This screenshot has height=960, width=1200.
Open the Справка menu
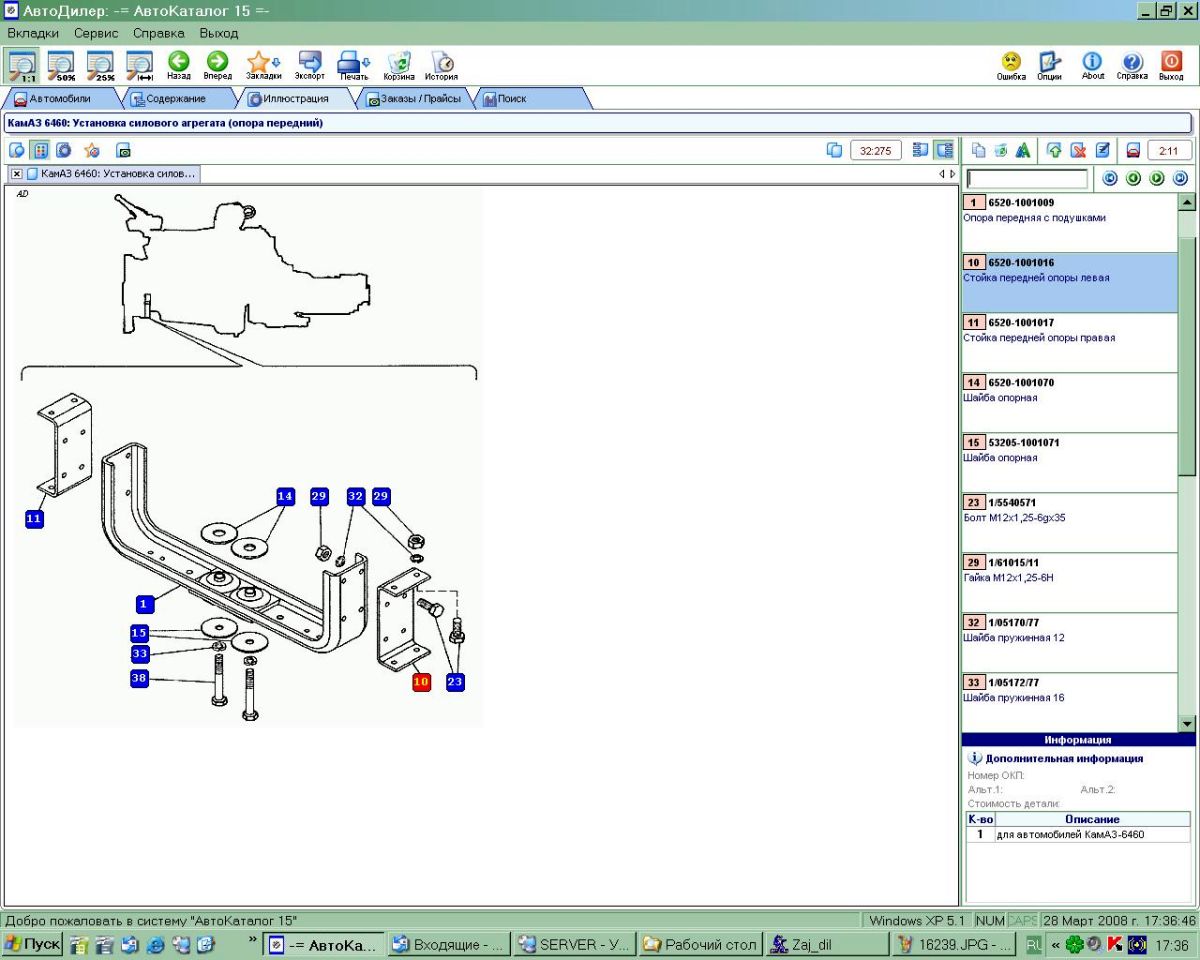pyautogui.click(x=159, y=33)
